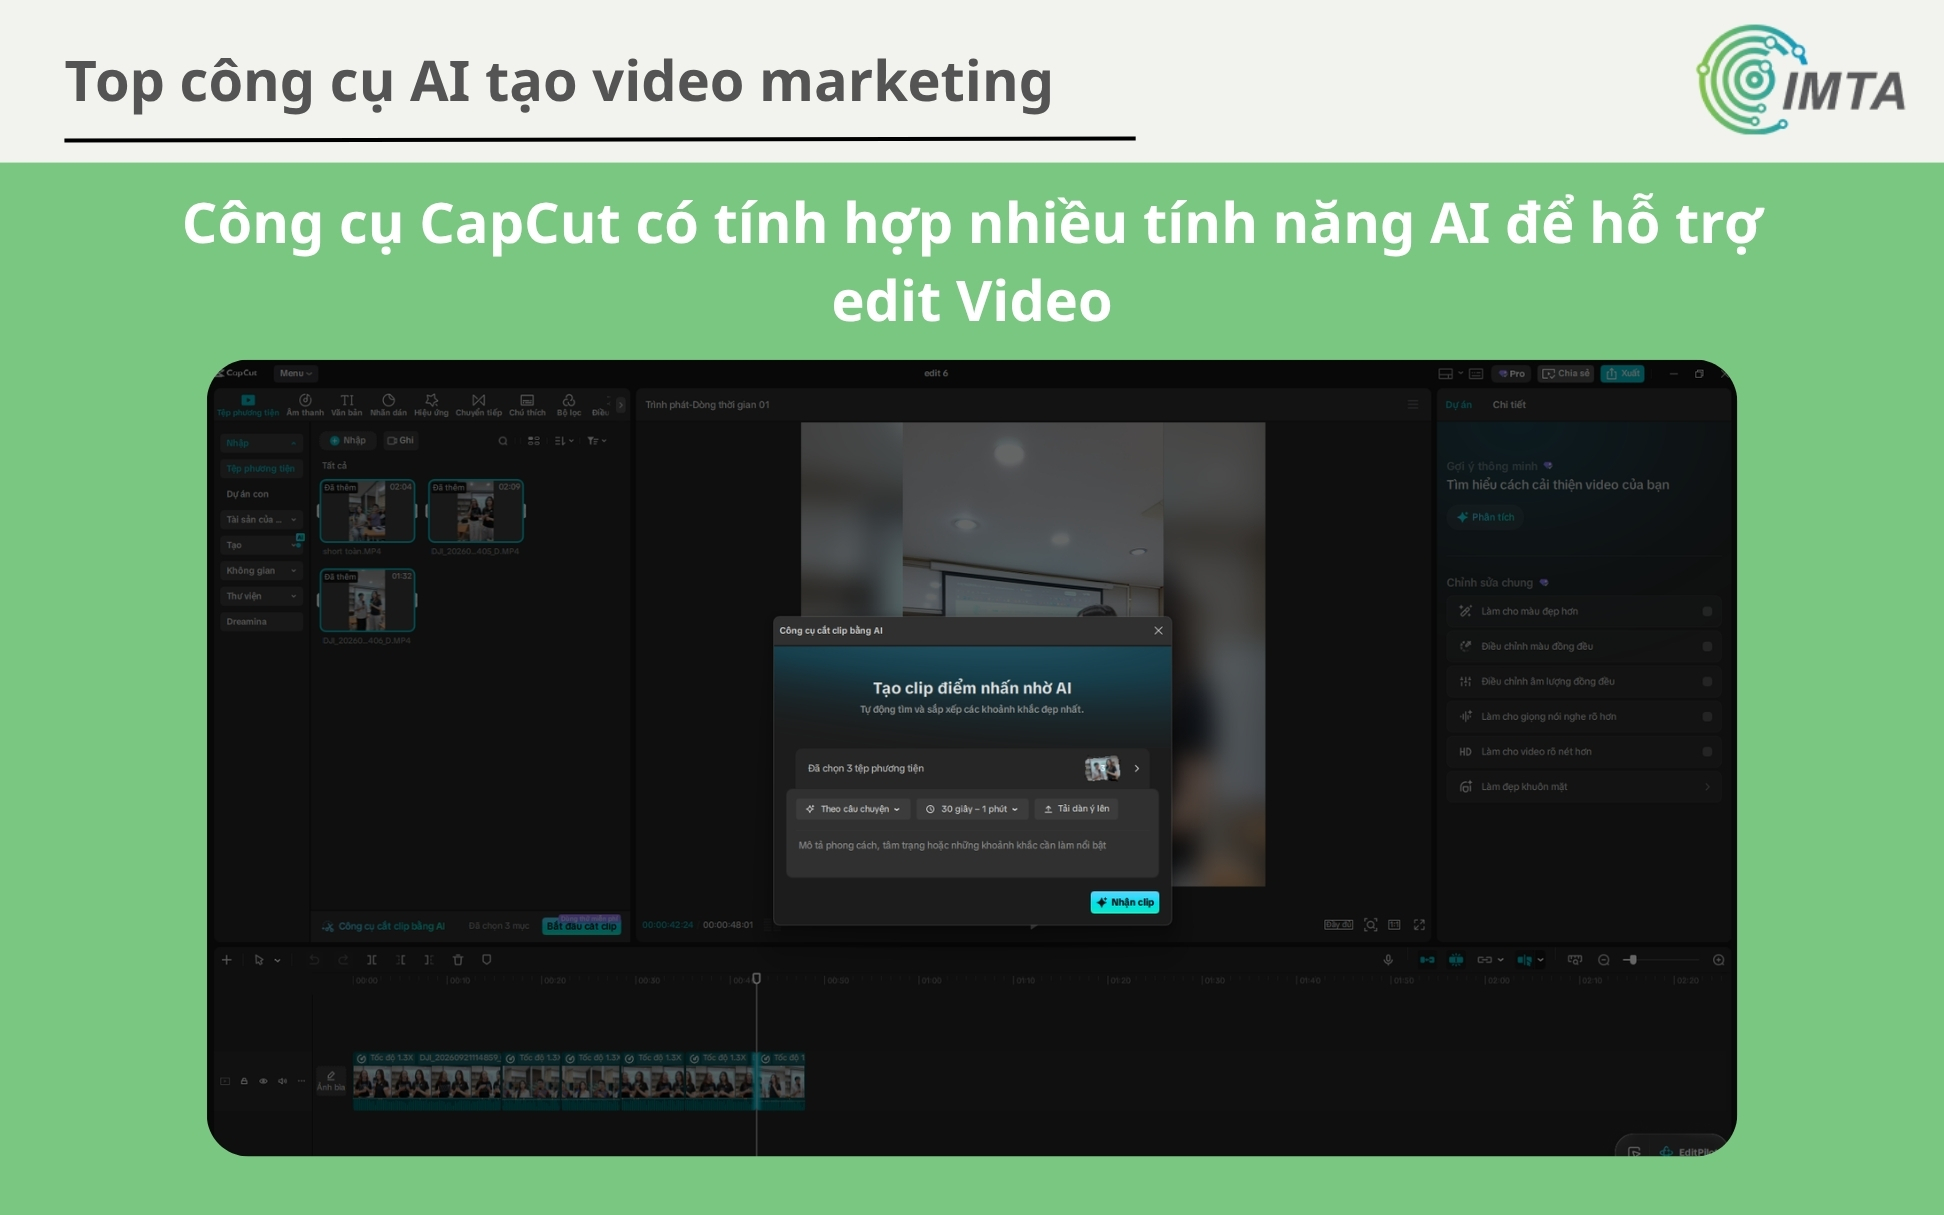Expand the Thư viện sidebar section
Viewport: 1944px width, 1215px height.
click(261, 596)
